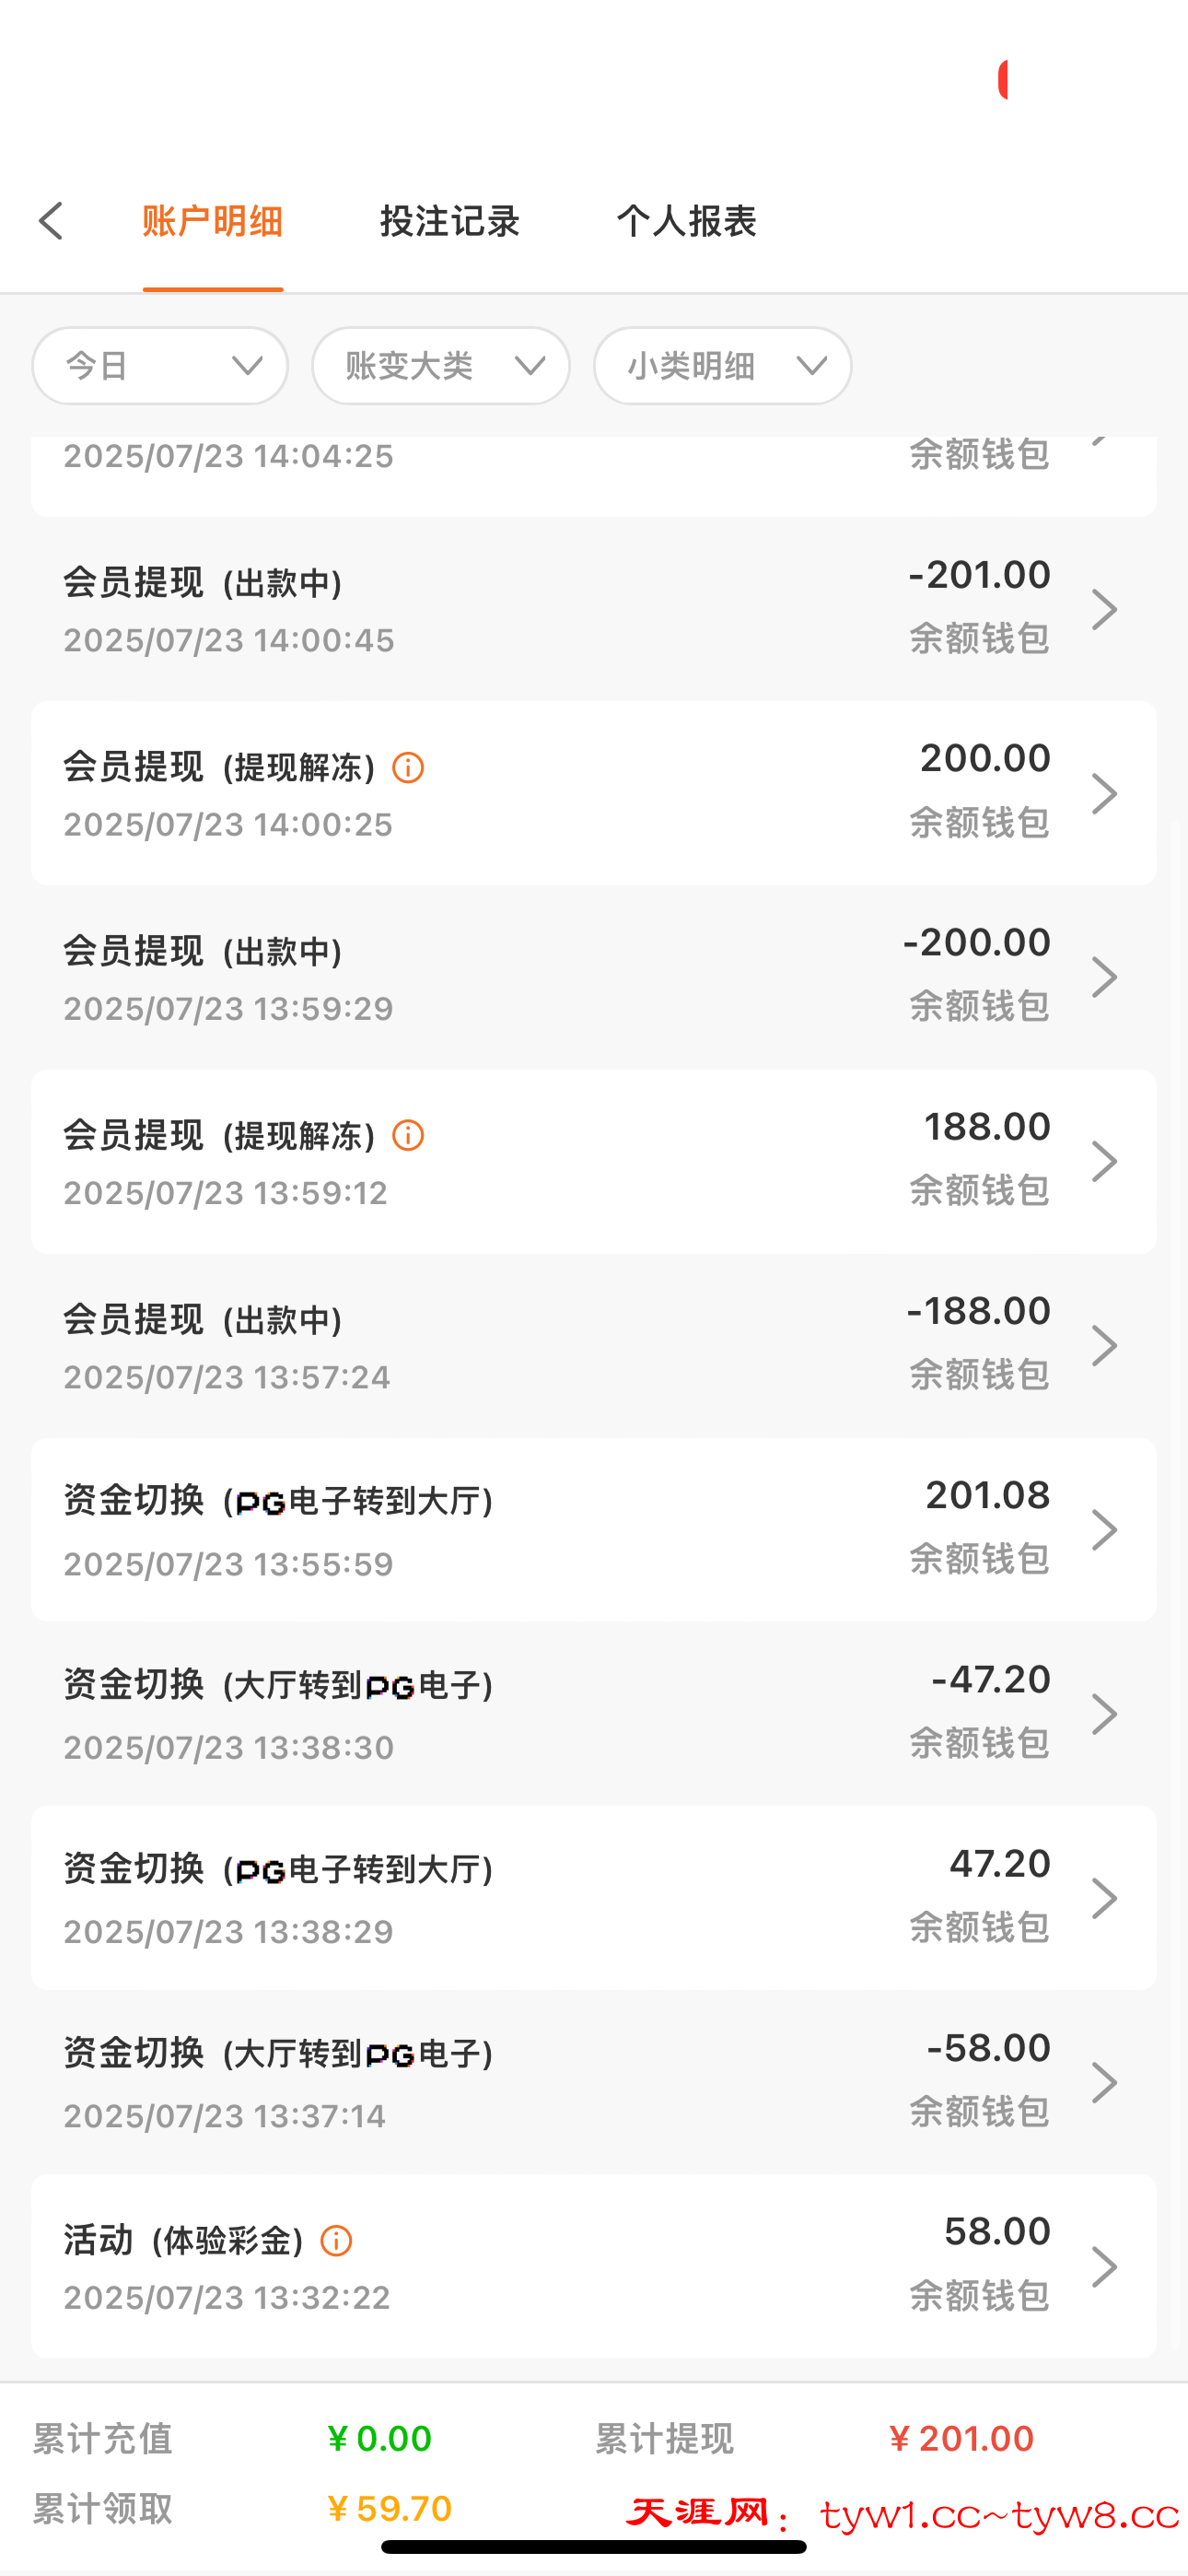Open details arrow for -201.00 withdrawal
This screenshot has width=1188, height=2576.
pos(1104,609)
